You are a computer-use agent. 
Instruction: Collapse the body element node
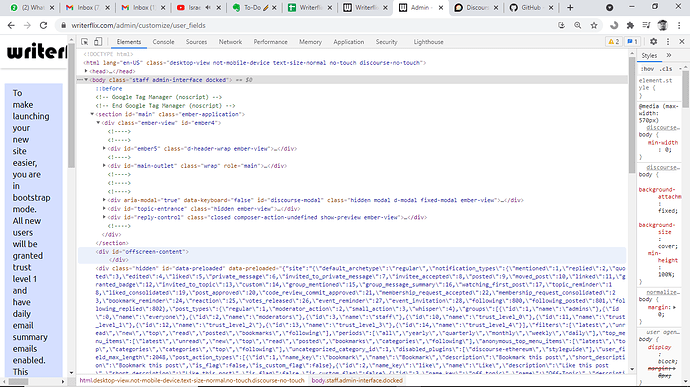tap(86, 80)
